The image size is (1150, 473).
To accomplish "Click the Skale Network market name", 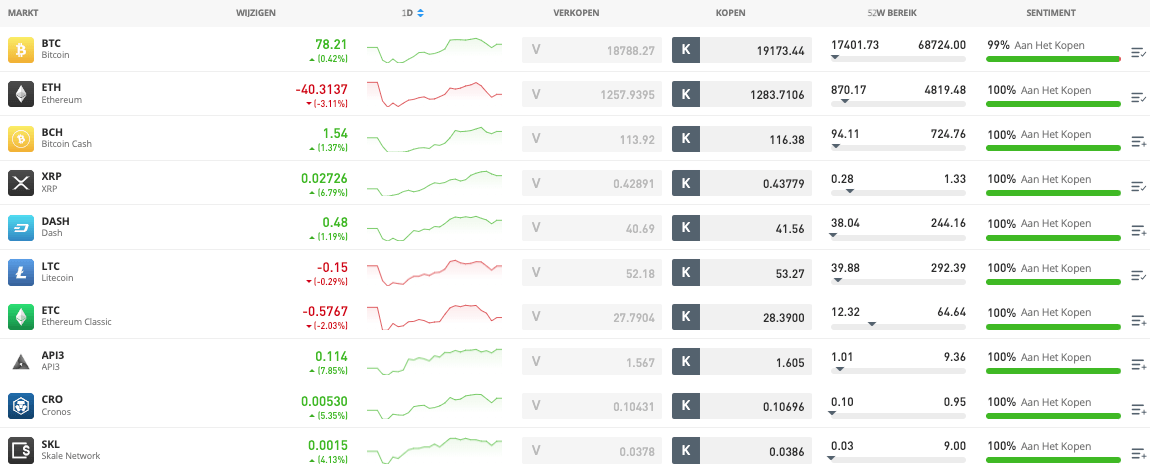I will click(70, 455).
